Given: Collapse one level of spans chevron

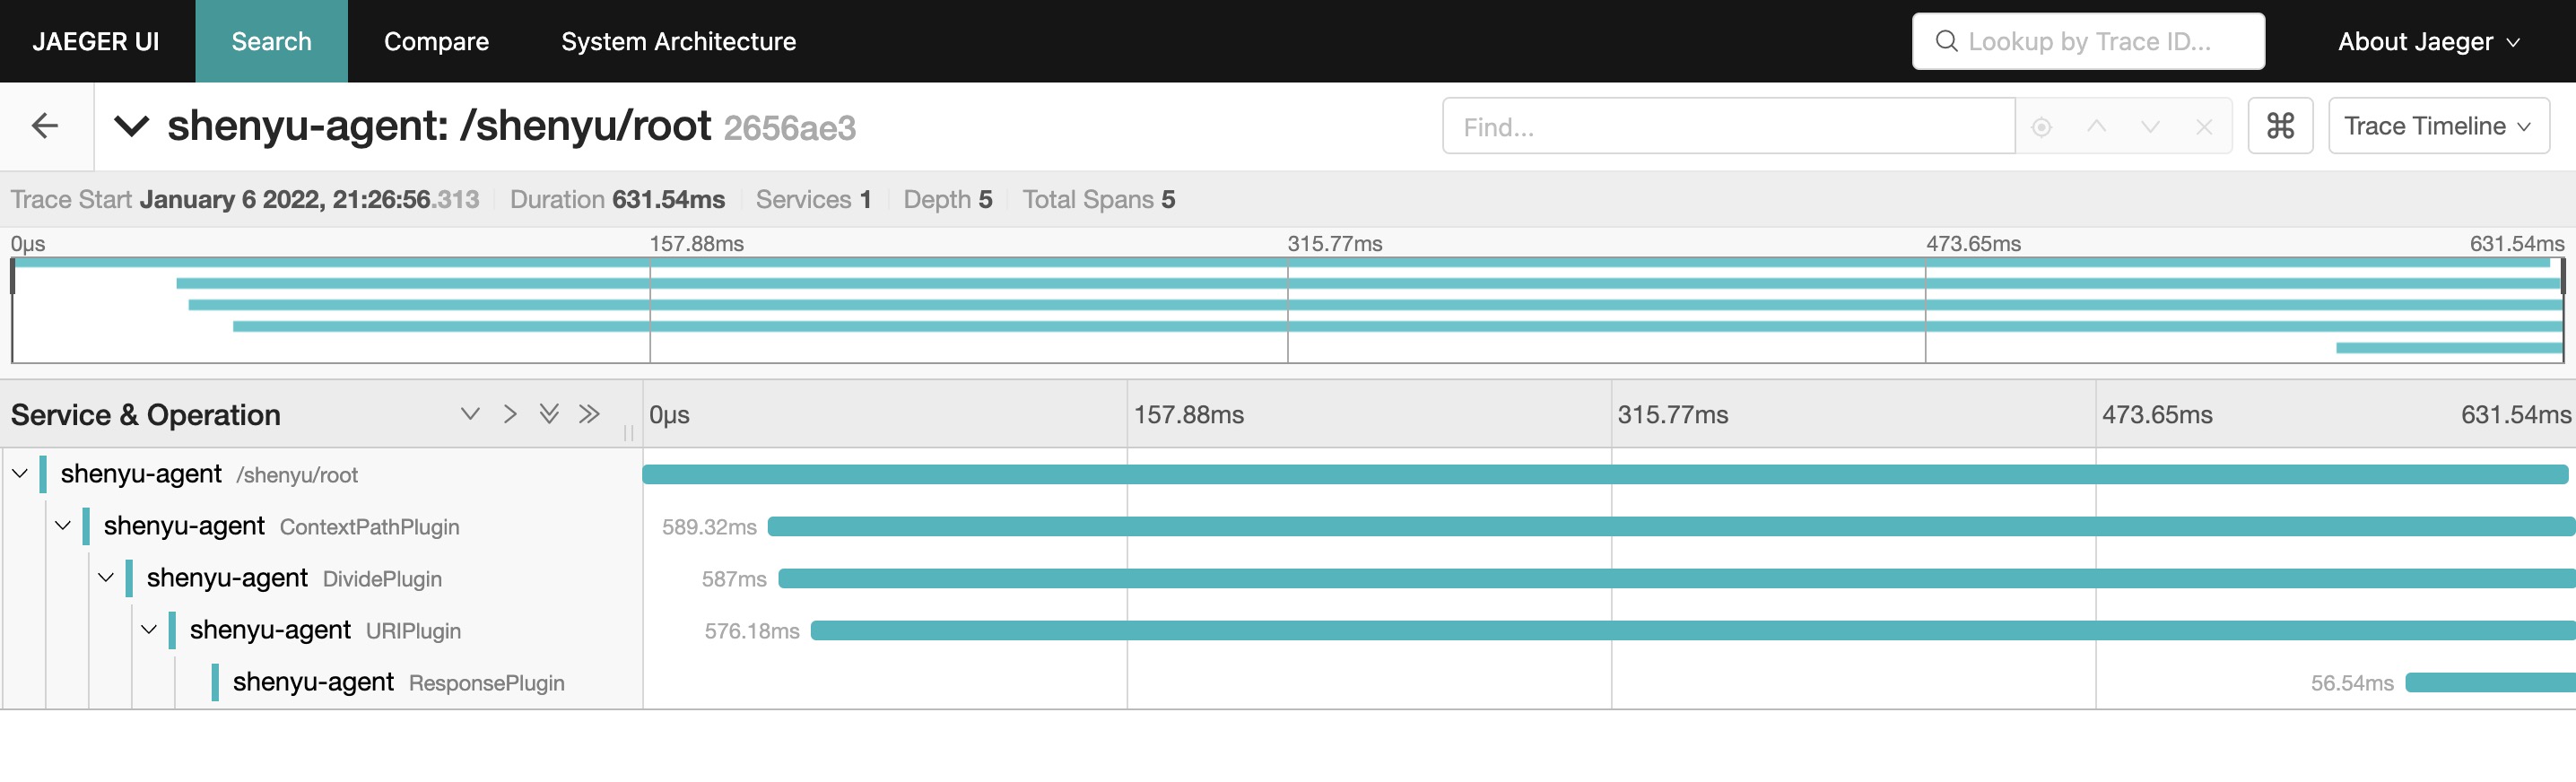Looking at the screenshot, I should tap(510, 414).
